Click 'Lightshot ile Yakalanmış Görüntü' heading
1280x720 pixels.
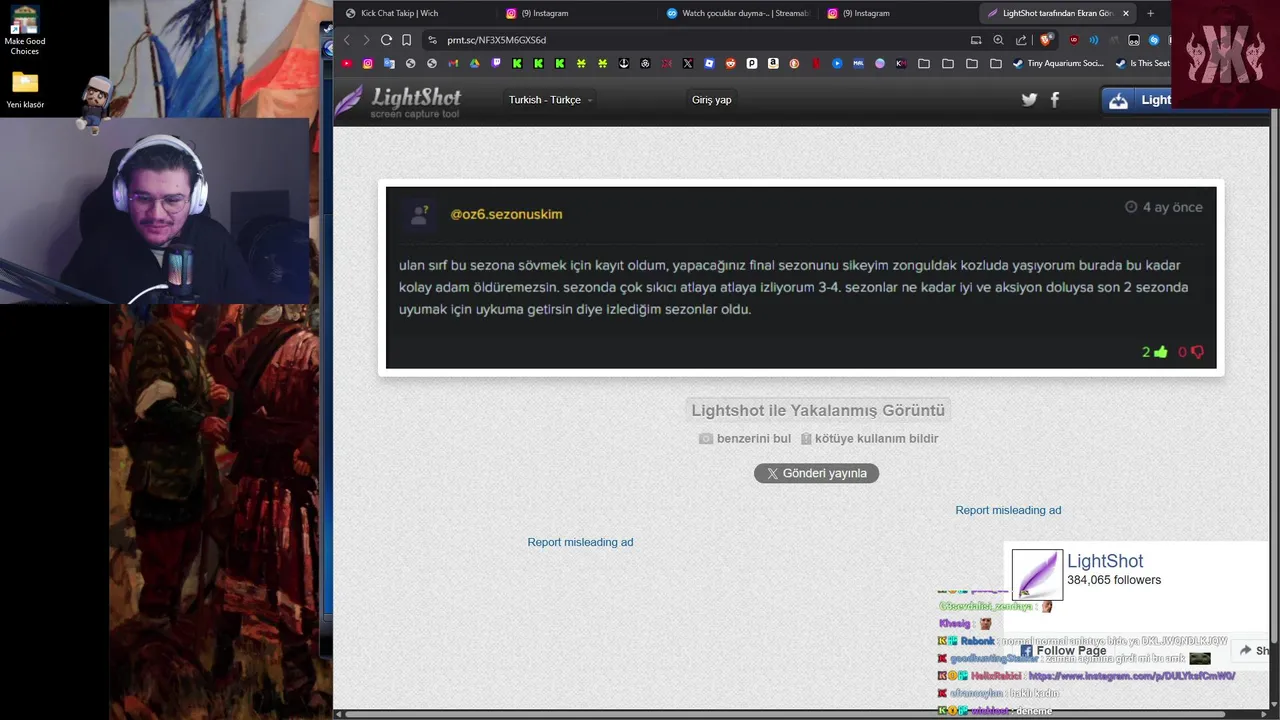pyautogui.click(x=818, y=410)
